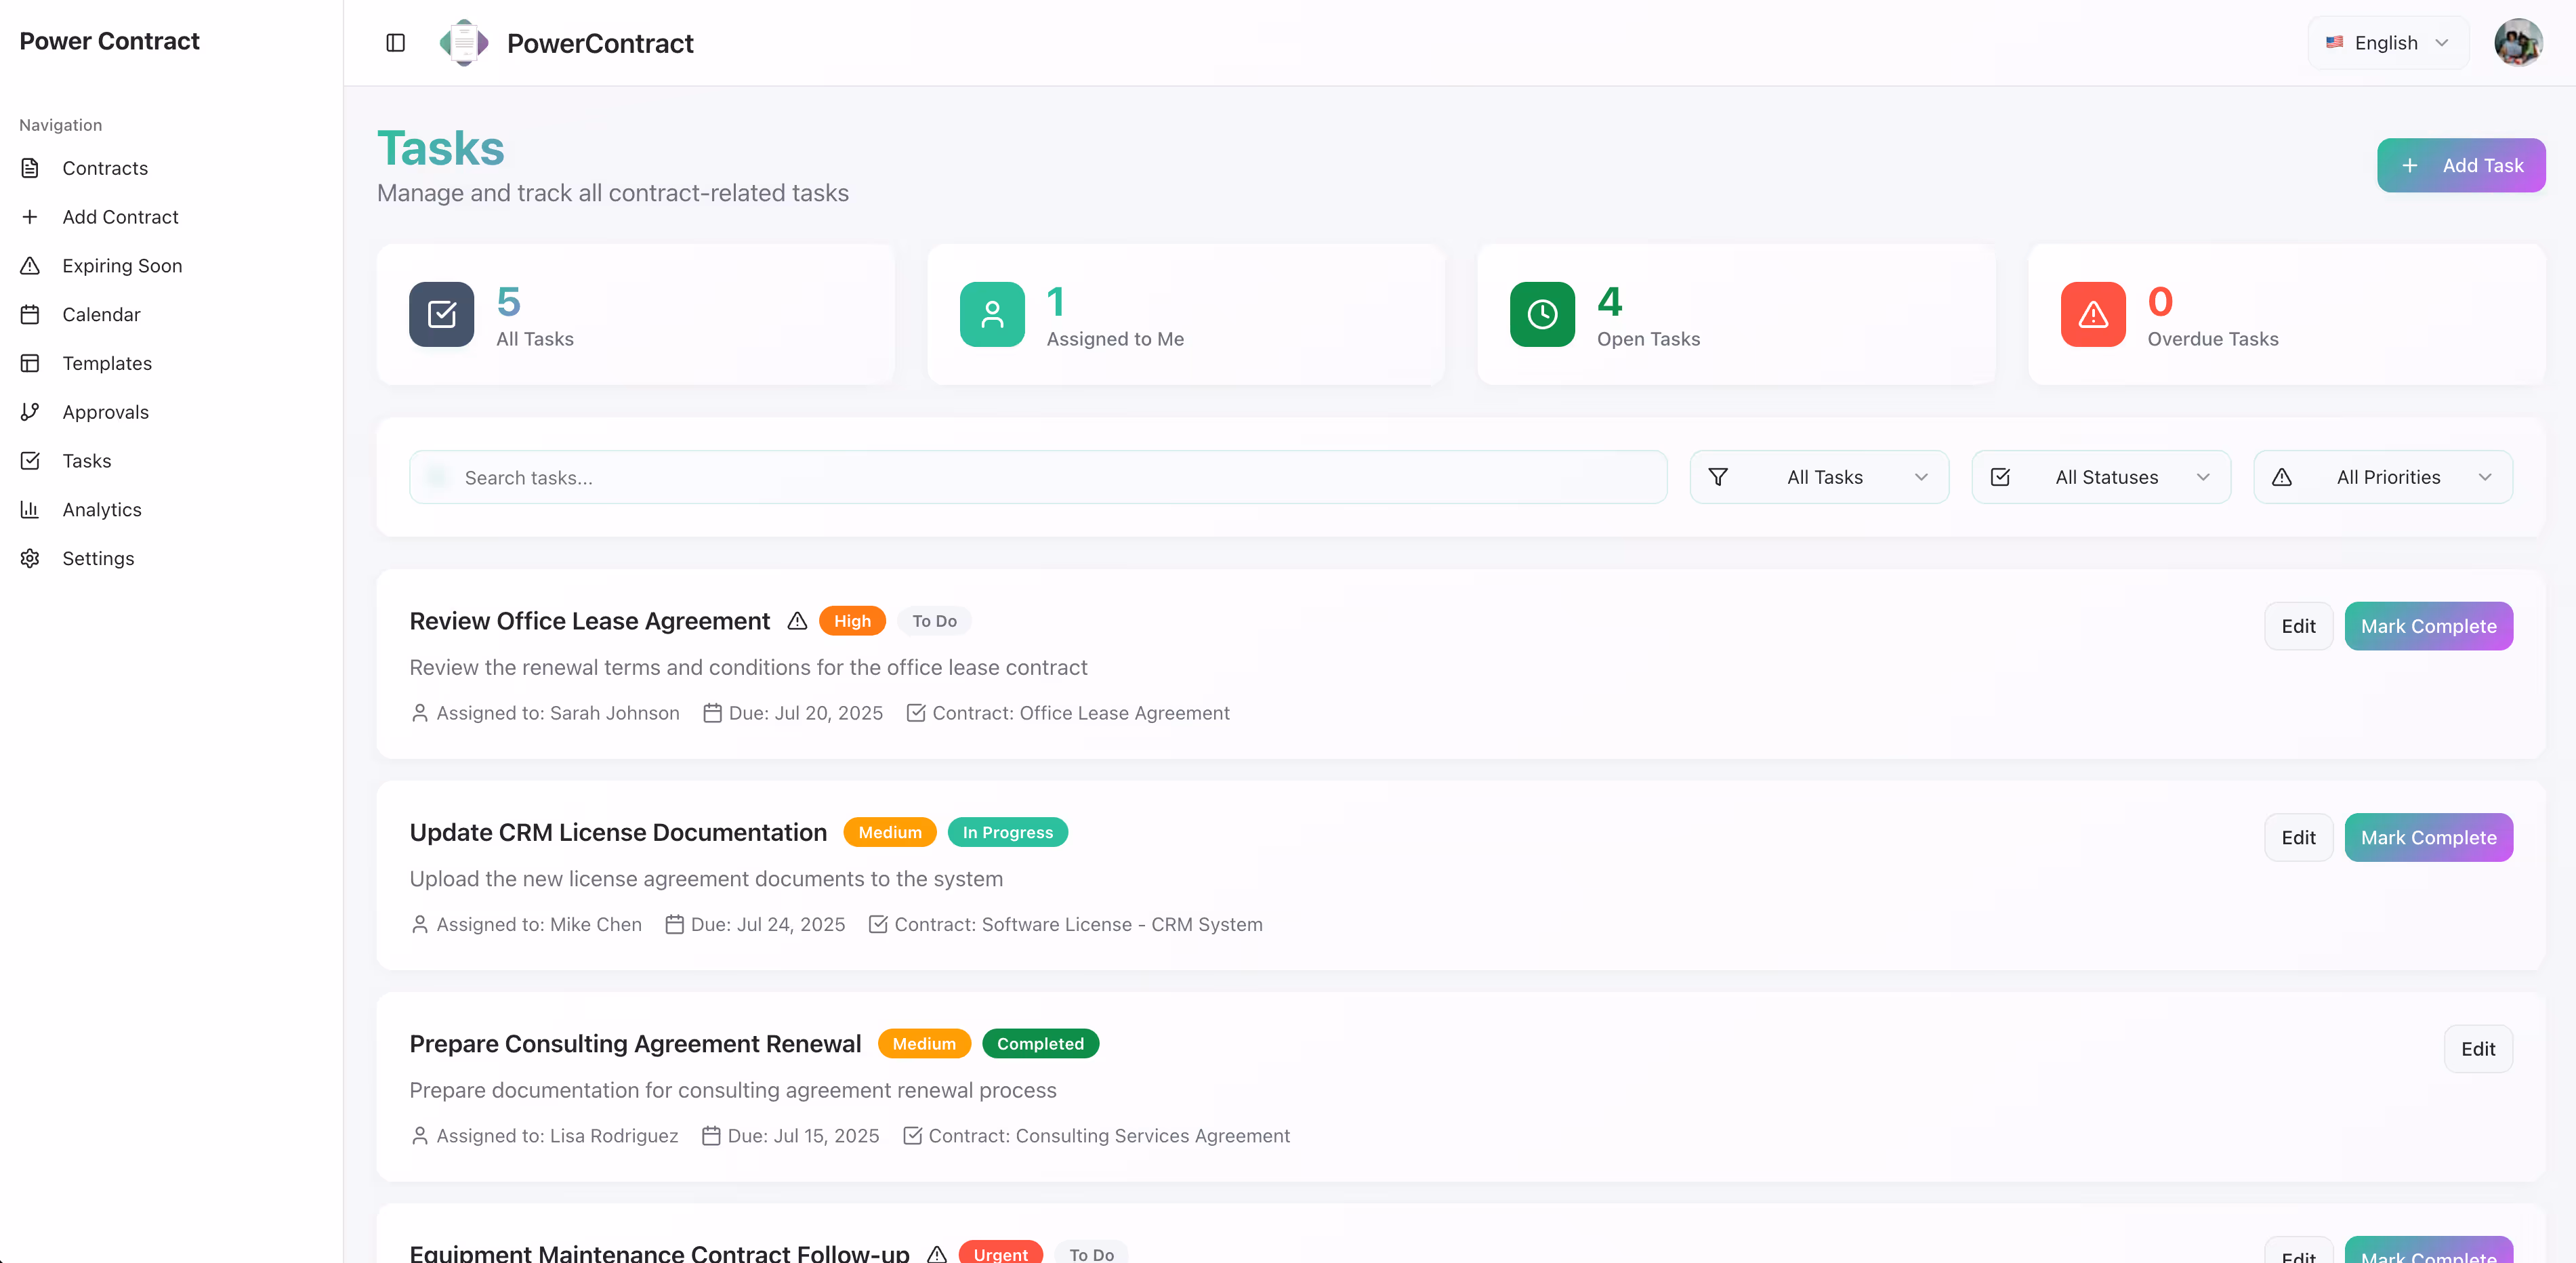Click the Urgent priority badge
Viewport: 2576px width, 1263px height.
click(x=1000, y=1253)
